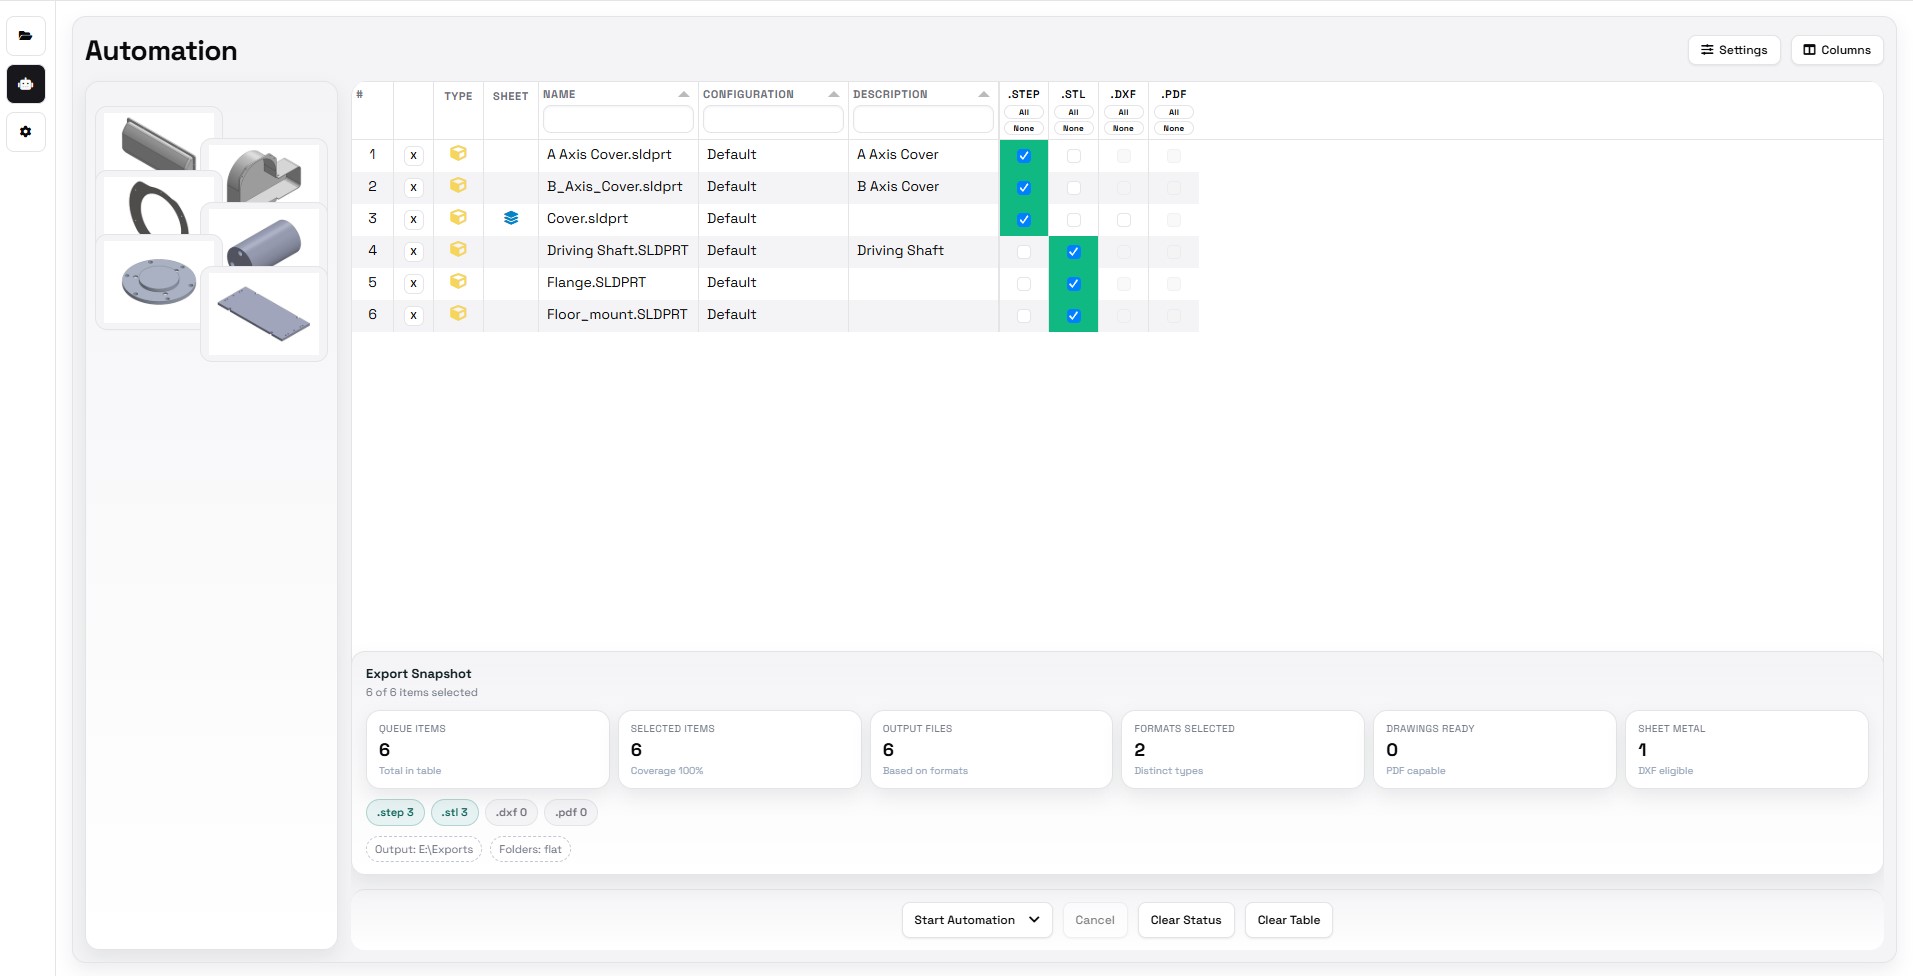Viewport: 1913px width, 976px height.
Task: Click part type icon for Cover.sldprt
Action: (x=458, y=218)
